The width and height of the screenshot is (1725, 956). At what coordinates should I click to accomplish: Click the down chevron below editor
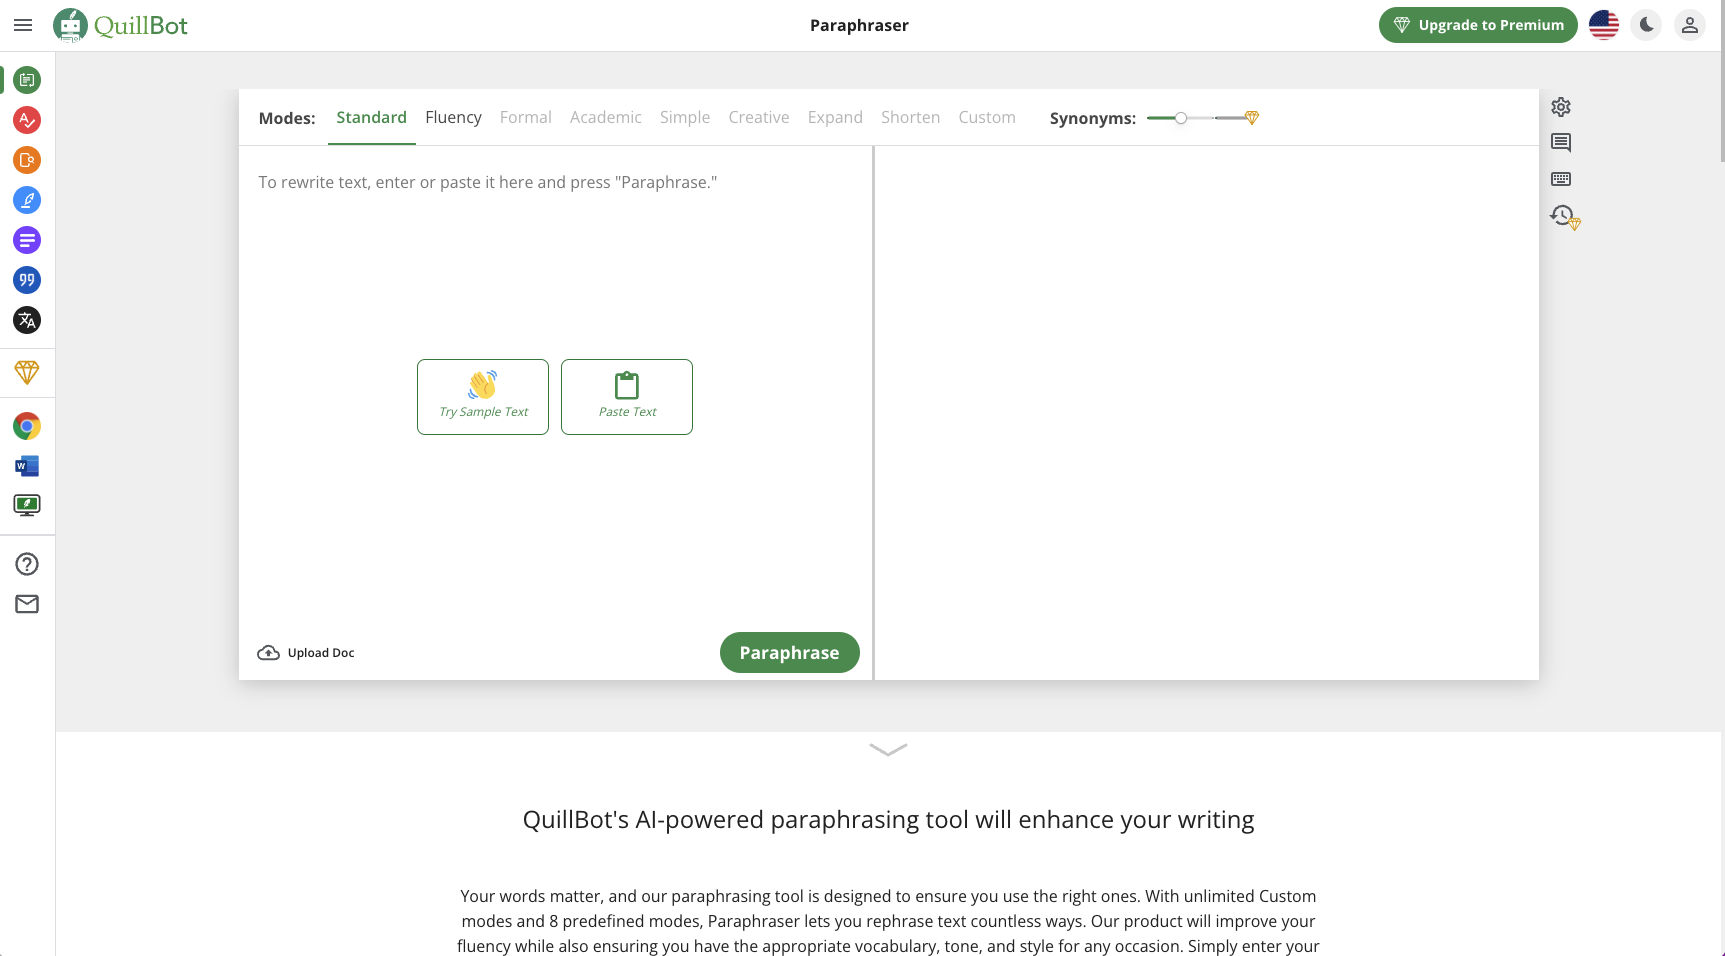[888, 750]
